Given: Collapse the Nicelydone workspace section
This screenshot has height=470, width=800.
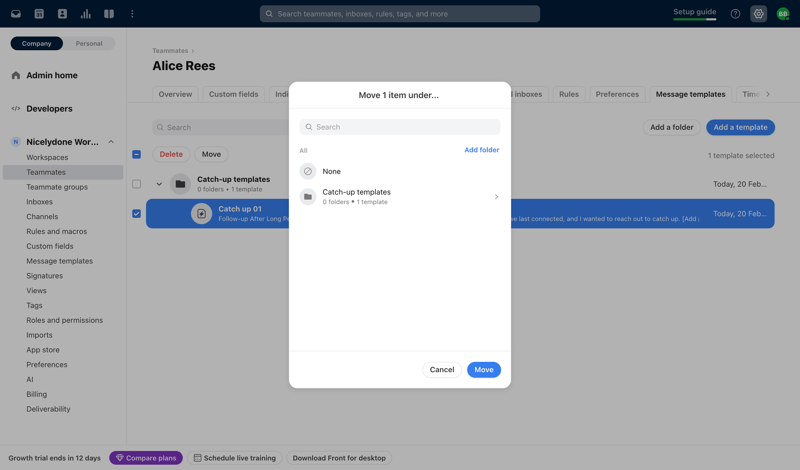Looking at the screenshot, I should [x=111, y=142].
